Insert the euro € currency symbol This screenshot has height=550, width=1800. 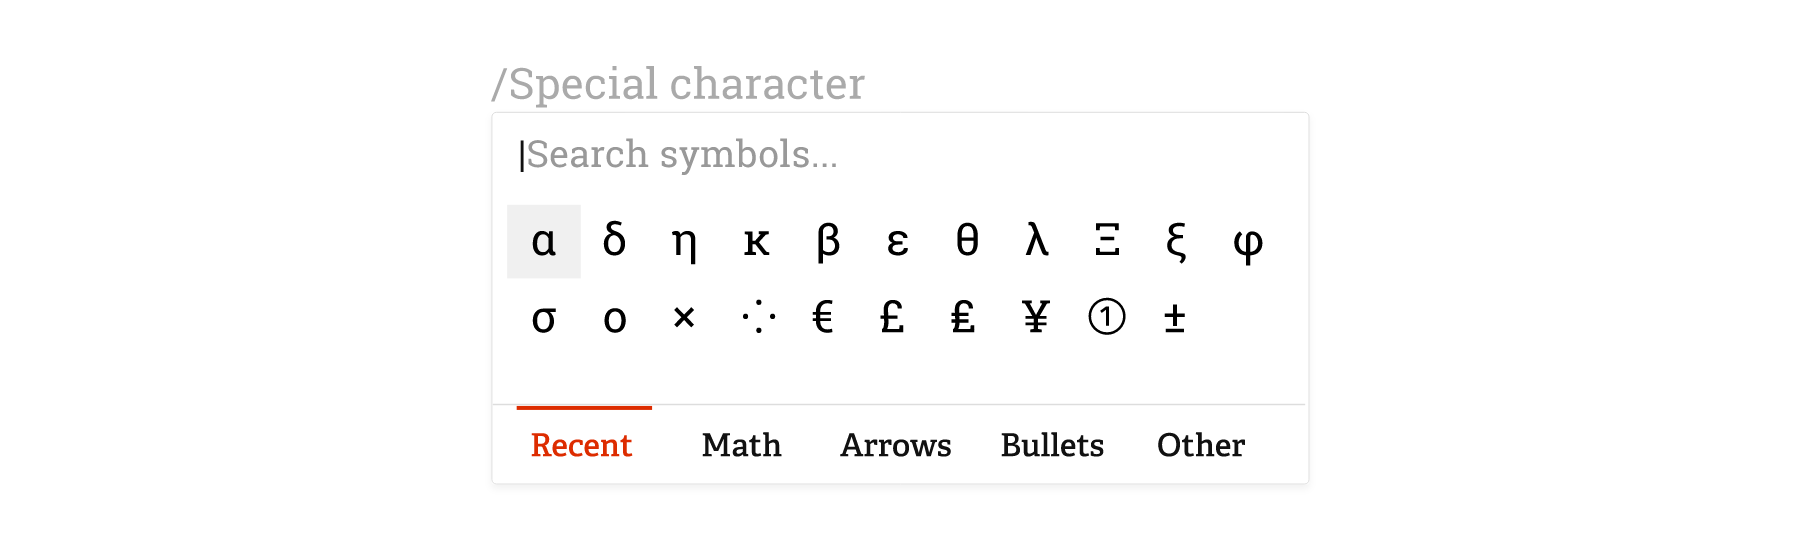pos(823,319)
